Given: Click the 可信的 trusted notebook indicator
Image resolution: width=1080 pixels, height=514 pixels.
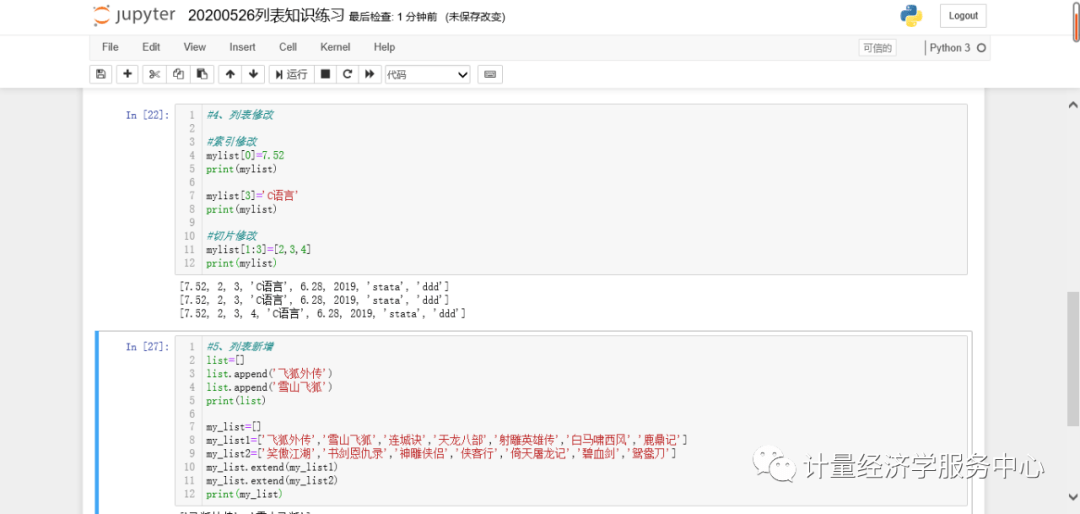Looking at the screenshot, I should (877, 48).
